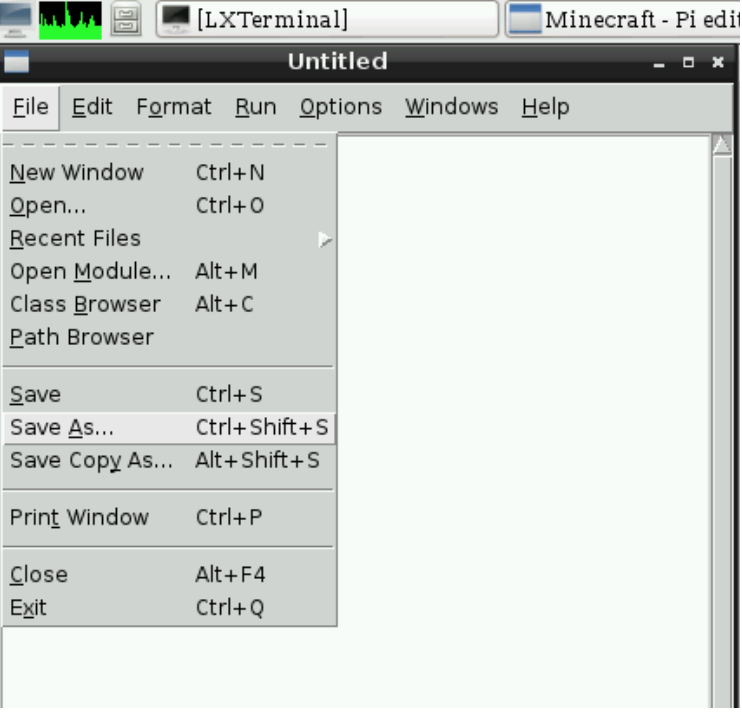This screenshot has width=742, height=714.
Task: Select Save in the File menu
Action: [x=169, y=395]
